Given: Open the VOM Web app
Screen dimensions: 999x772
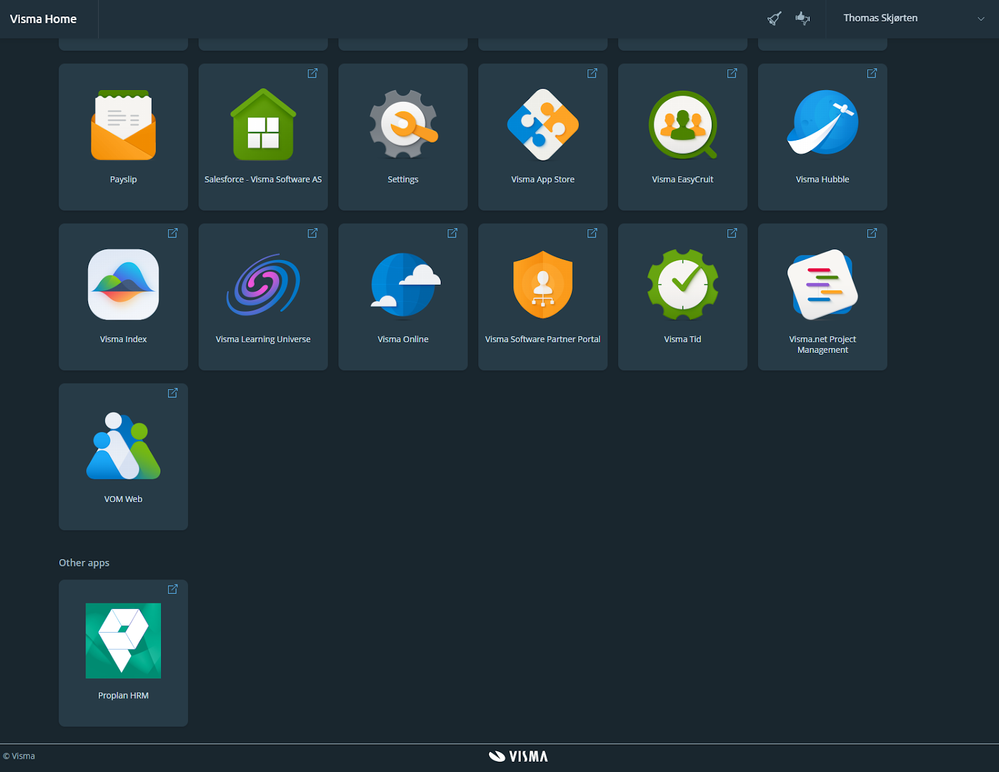Looking at the screenshot, I should tap(123, 457).
